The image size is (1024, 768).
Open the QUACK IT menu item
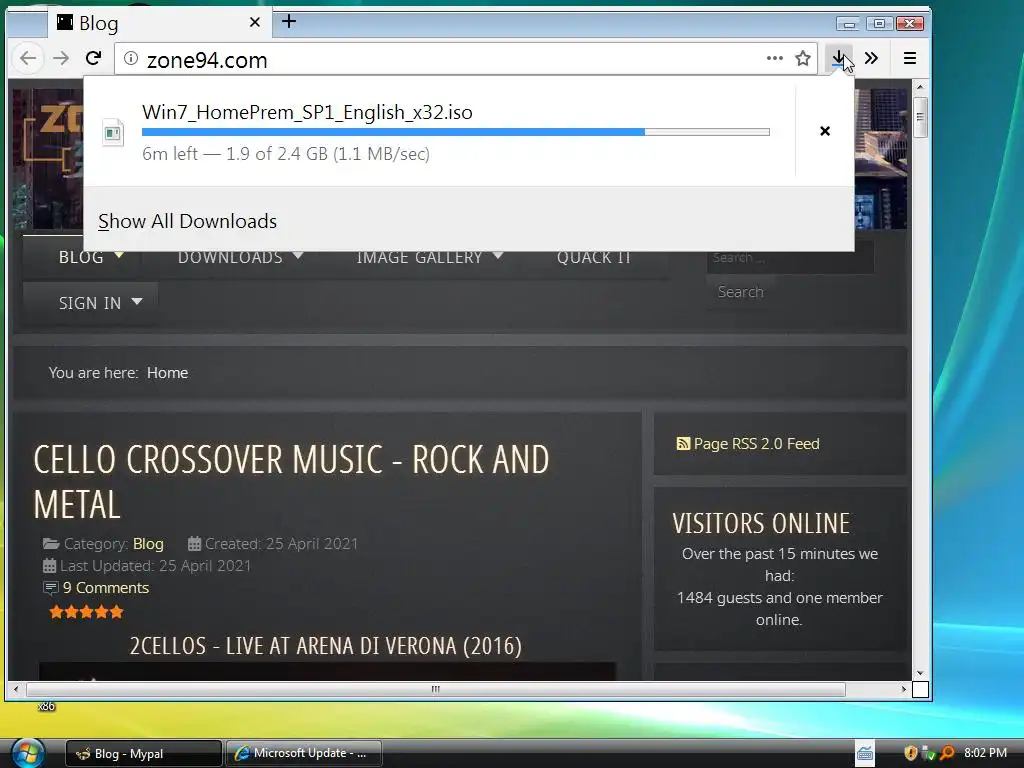594,257
